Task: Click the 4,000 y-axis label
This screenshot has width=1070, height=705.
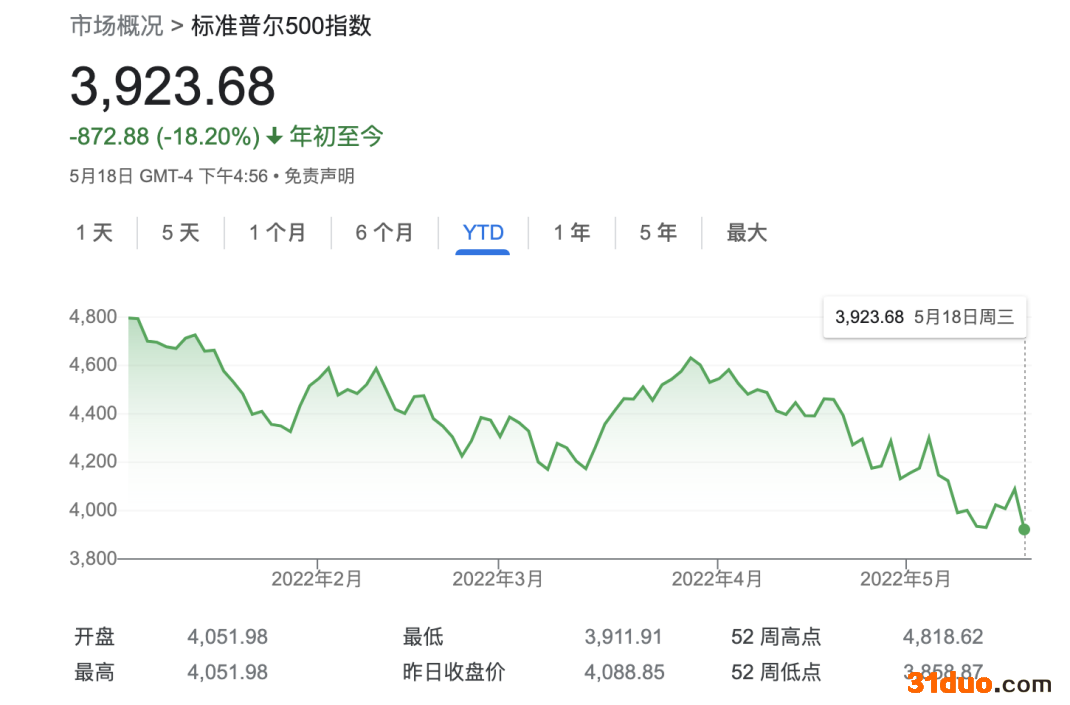Action: pyautogui.click(x=93, y=510)
